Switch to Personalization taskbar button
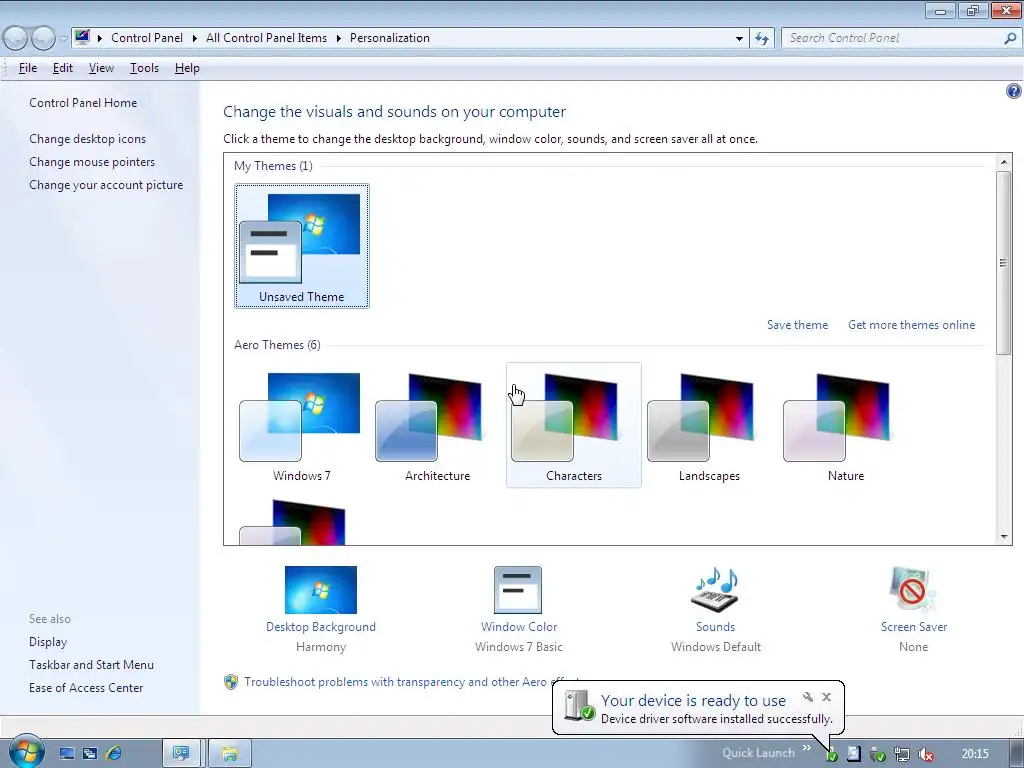The height and width of the screenshot is (768, 1024). [181, 754]
